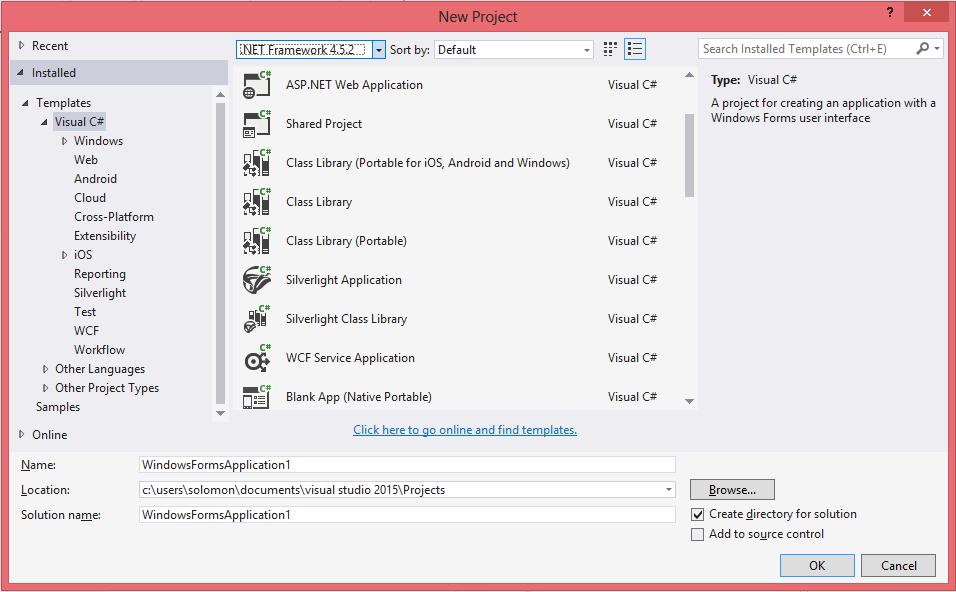Open the Location path dropdown arrow

click(669, 490)
